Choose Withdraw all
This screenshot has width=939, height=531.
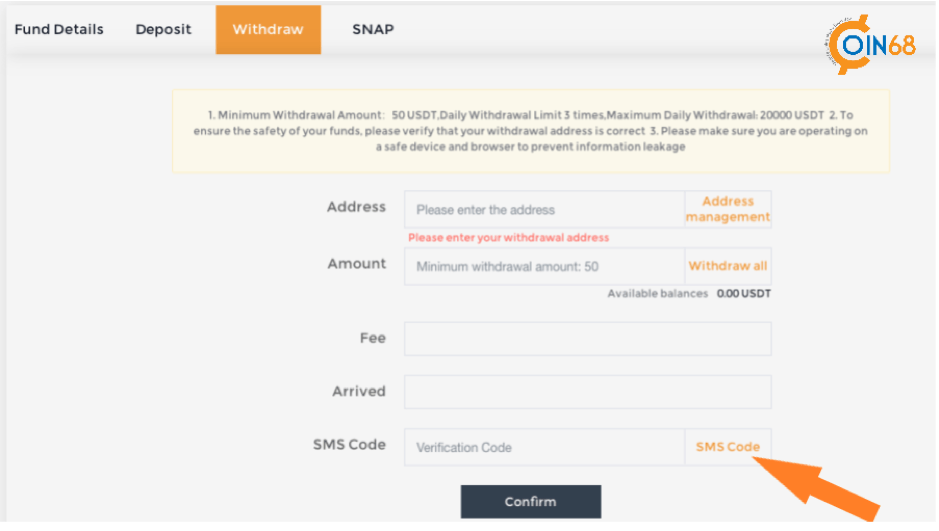[x=728, y=266]
